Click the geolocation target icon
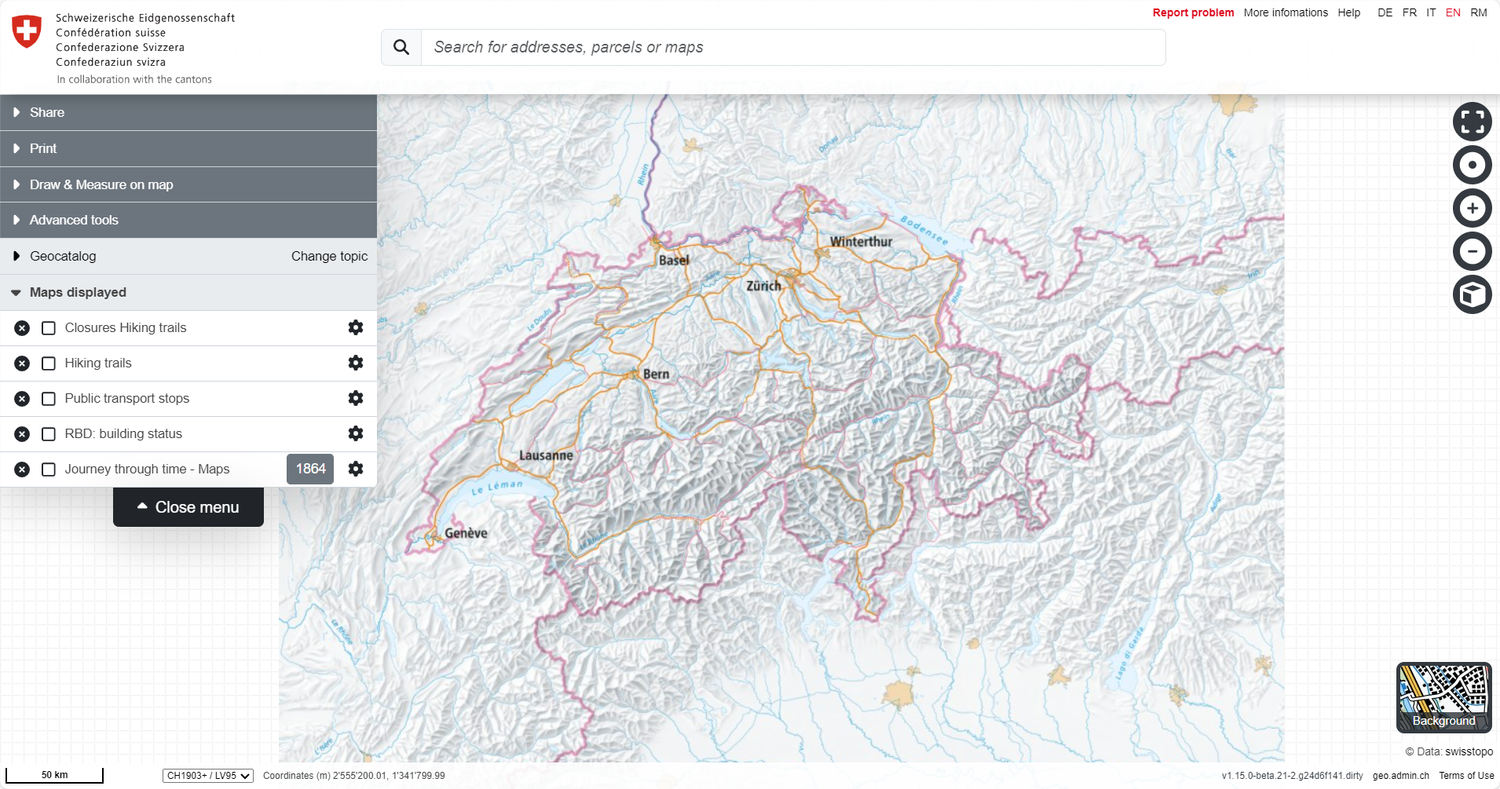The image size is (1500, 789). (1472, 165)
